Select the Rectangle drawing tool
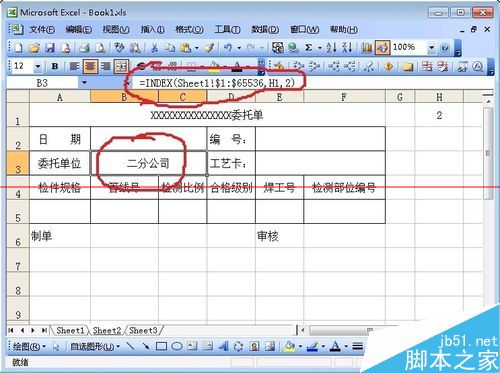Screen dimensions: 500x373 pos(161,346)
